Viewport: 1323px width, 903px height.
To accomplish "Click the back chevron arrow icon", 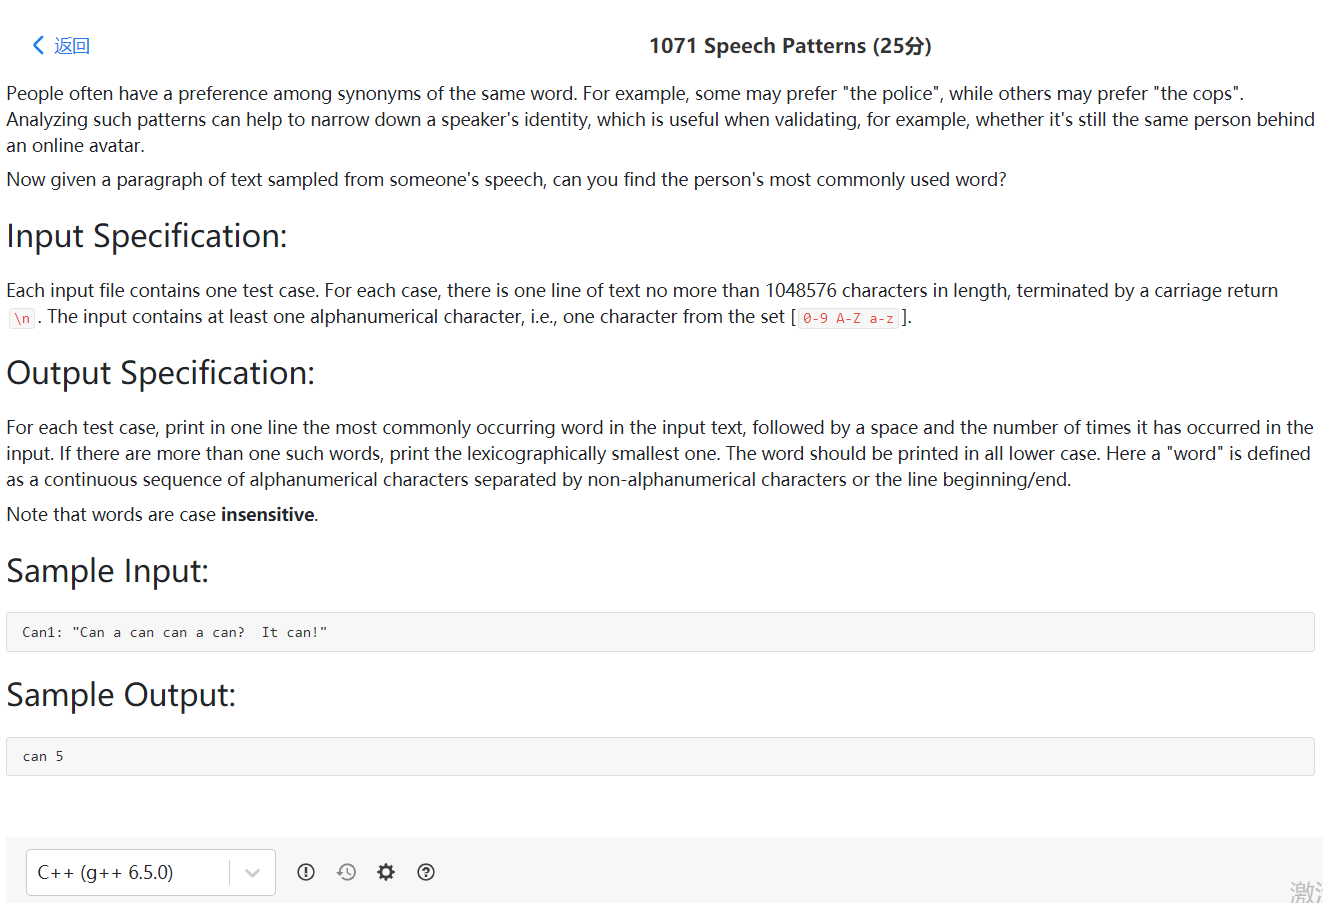I will (x=38, y=45).
